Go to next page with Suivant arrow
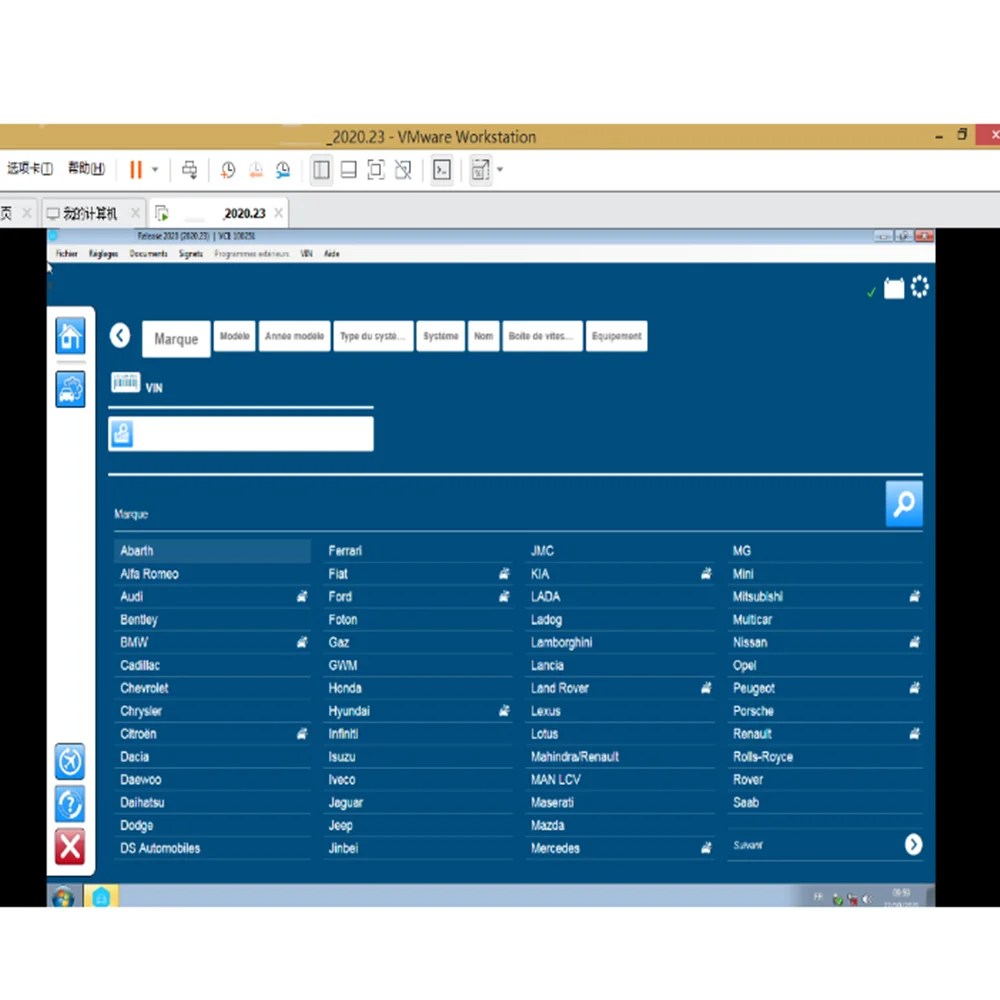The height and width of the screenshot is (1000, 1000). click(x=913, y=844)
